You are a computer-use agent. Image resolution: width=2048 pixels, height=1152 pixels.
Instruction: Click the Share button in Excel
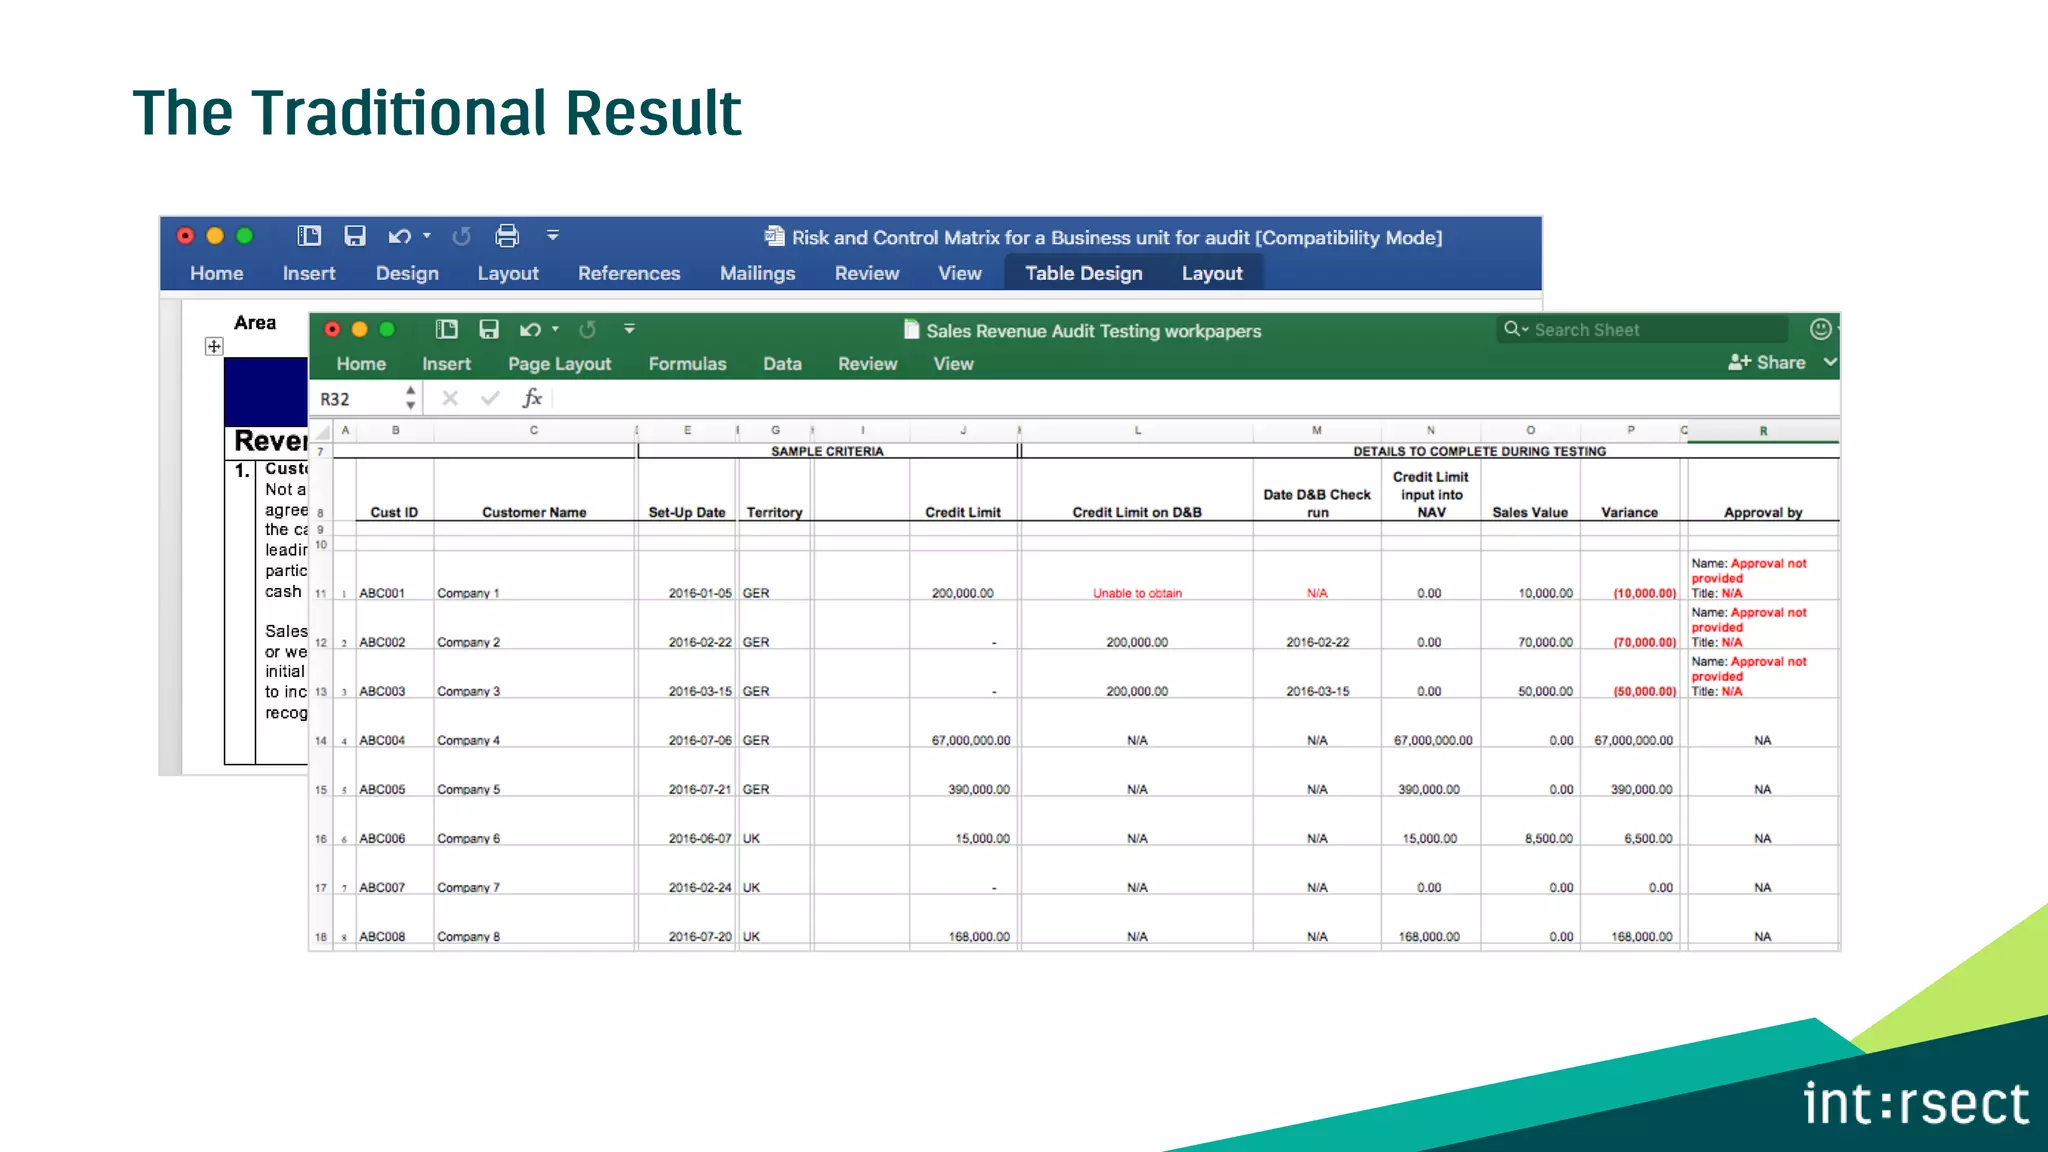1767,362
